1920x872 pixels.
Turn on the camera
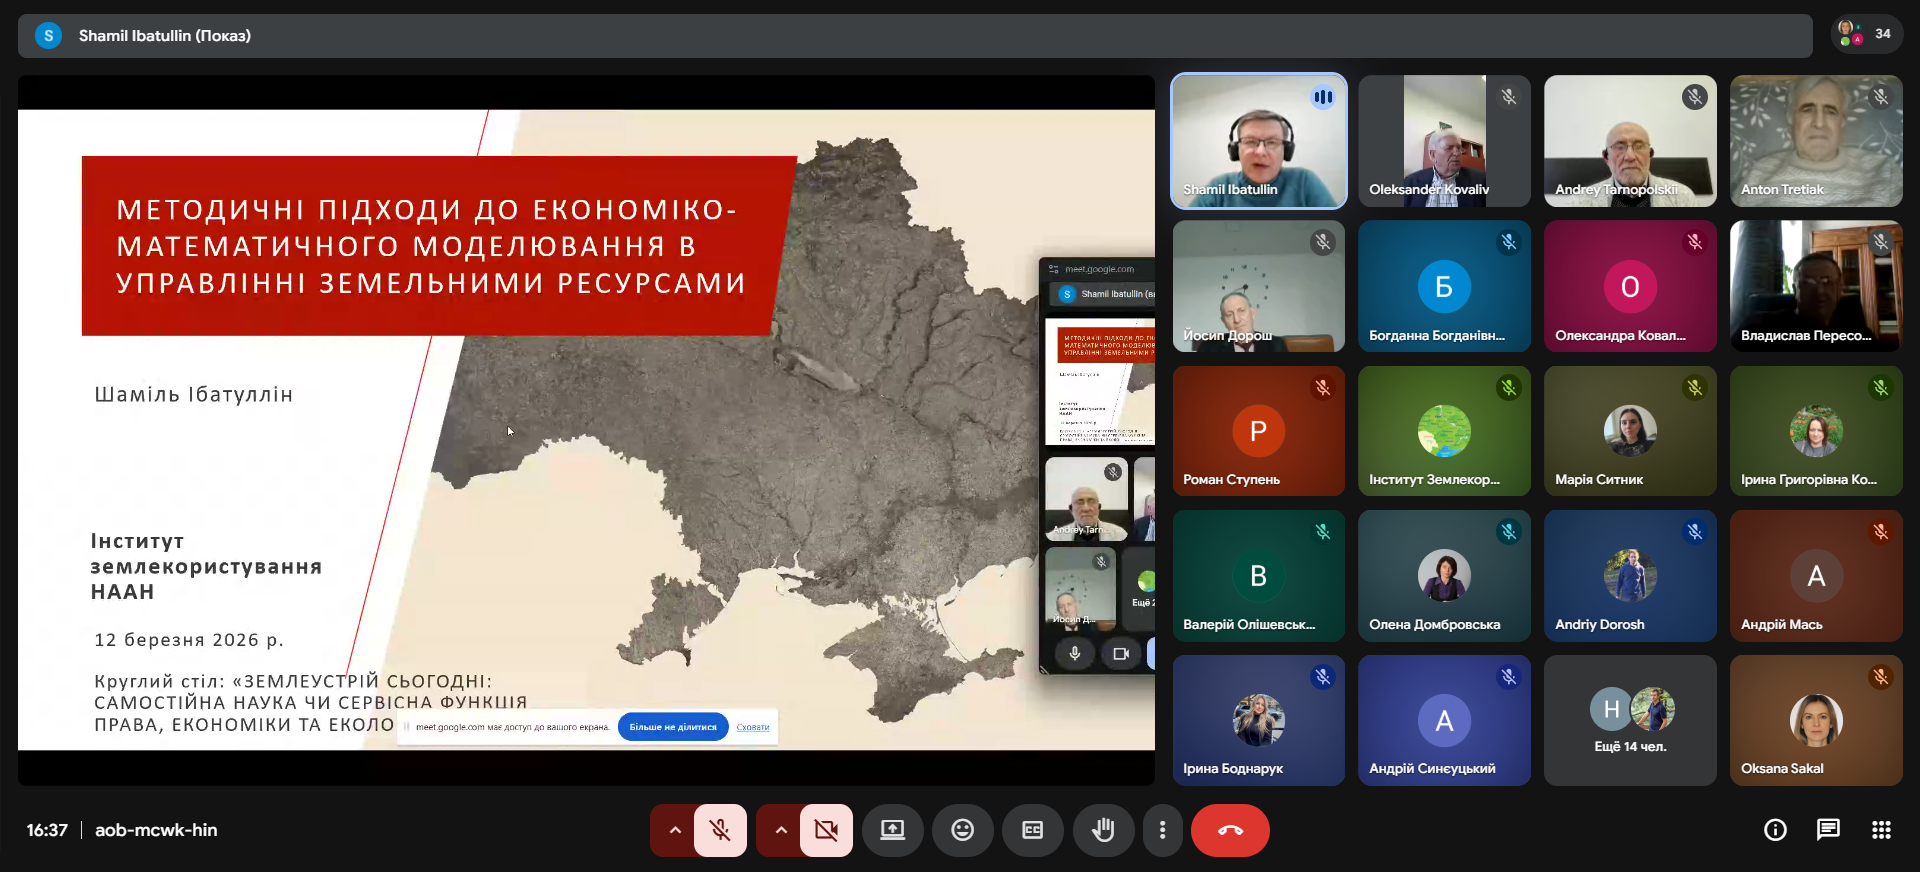point(826,830)
